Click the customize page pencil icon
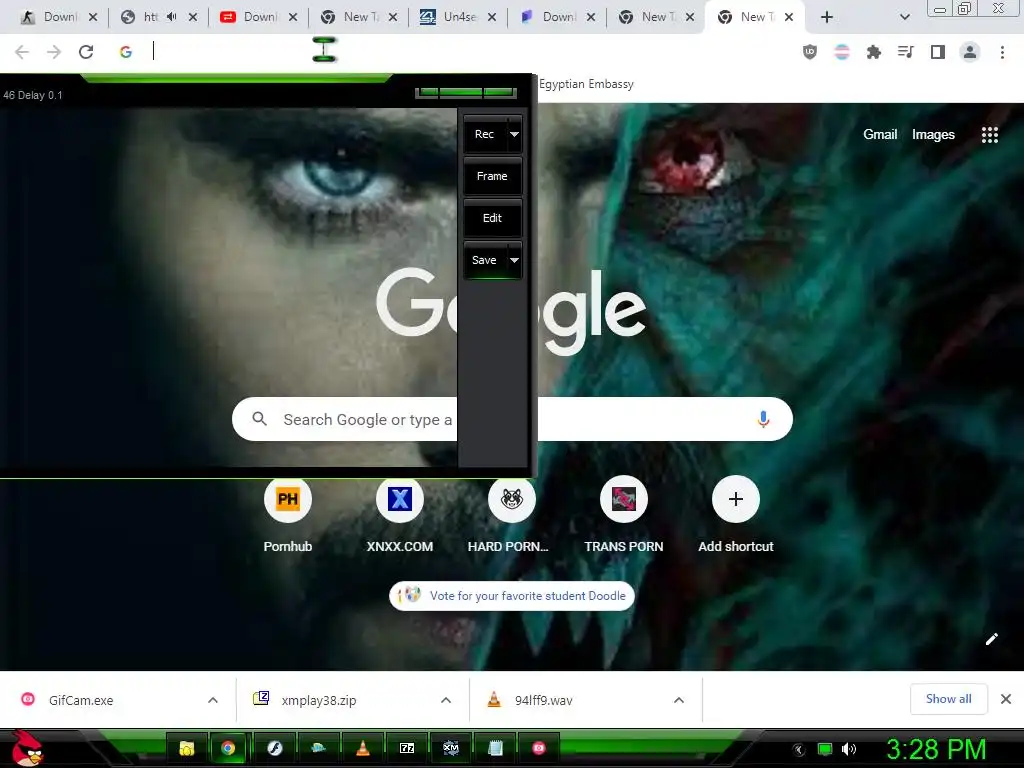This screenshot has width=1024, height=768. coord(991,639)
